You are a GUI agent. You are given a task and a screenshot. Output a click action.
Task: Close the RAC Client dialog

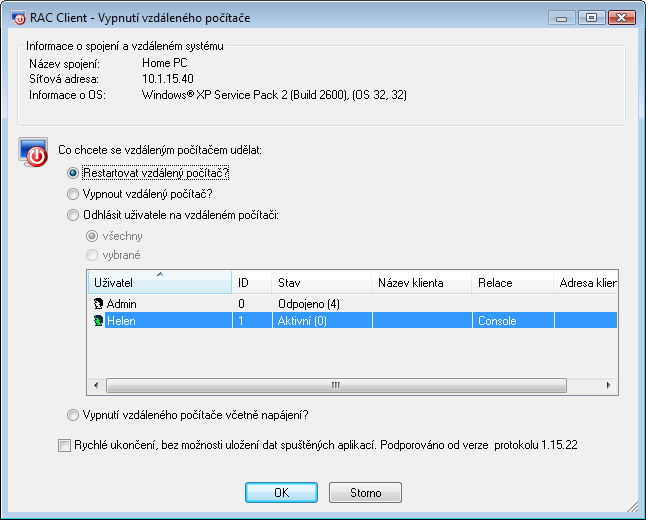622,18
